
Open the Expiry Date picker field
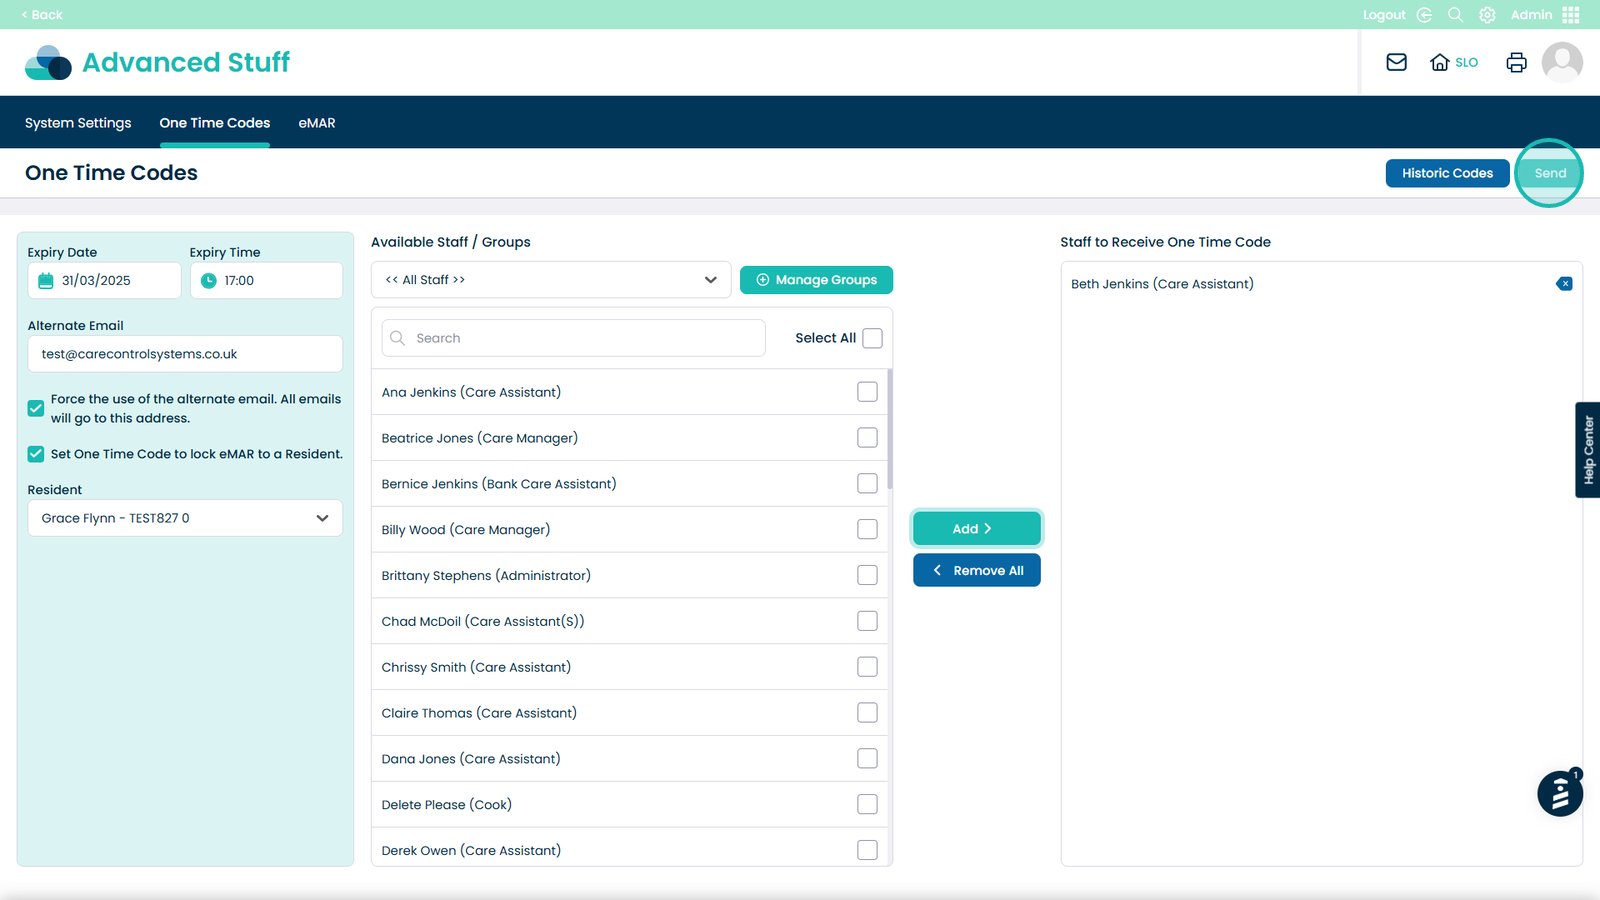(x=104, y=281)
